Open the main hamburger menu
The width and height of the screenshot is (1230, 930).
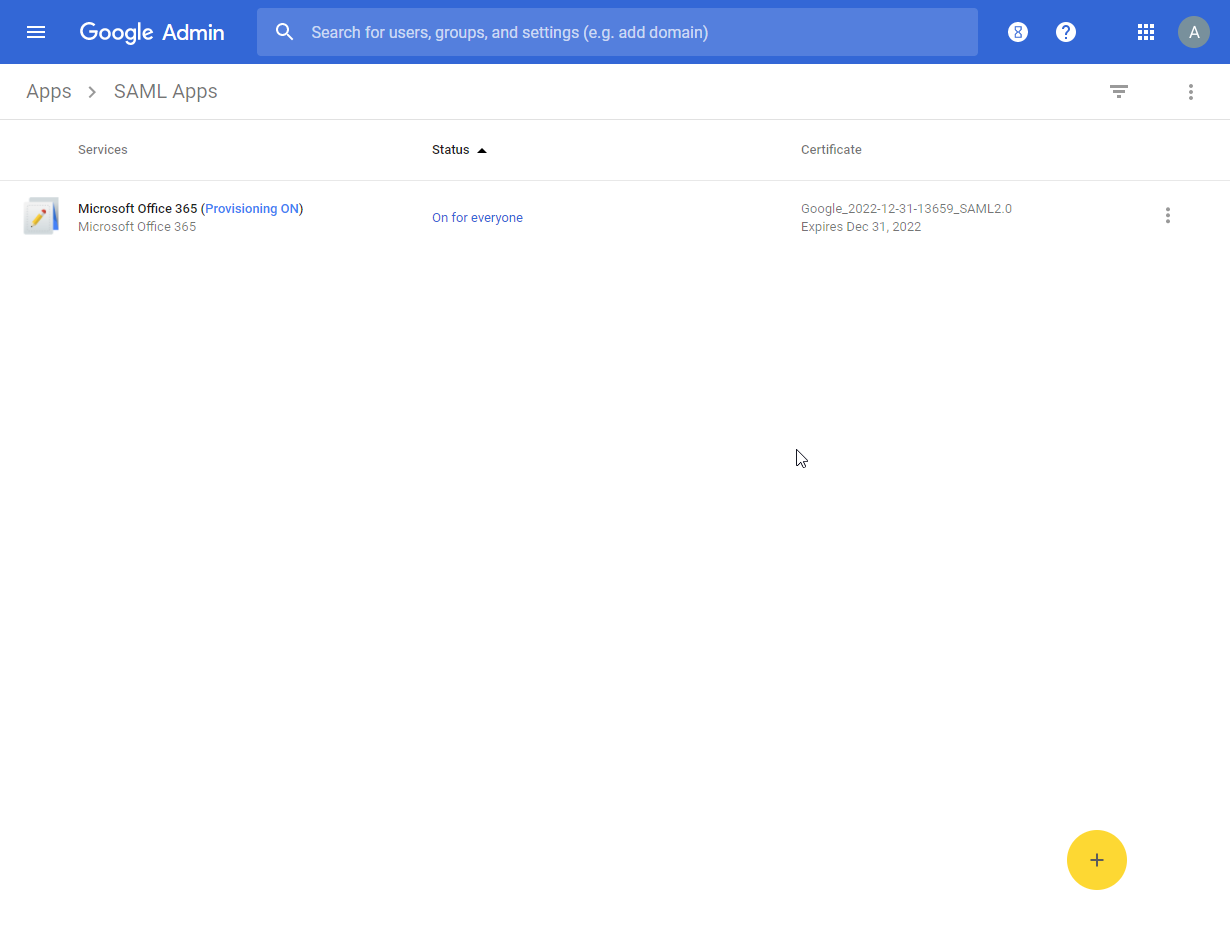tap(36, 32)
